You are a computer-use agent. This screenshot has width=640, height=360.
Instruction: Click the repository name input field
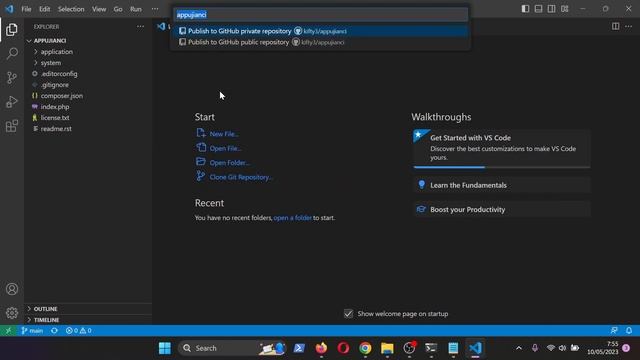click(x=320, y=15)
